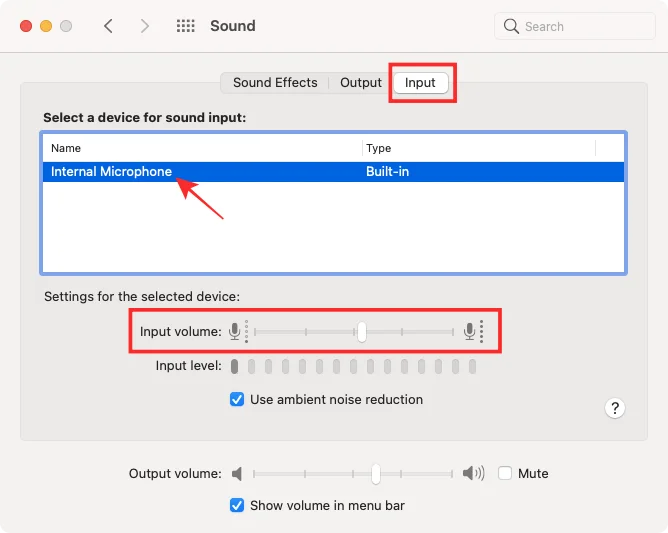
Task: Click the magnifying glass search icon
Action: click(x=512, y=26)
